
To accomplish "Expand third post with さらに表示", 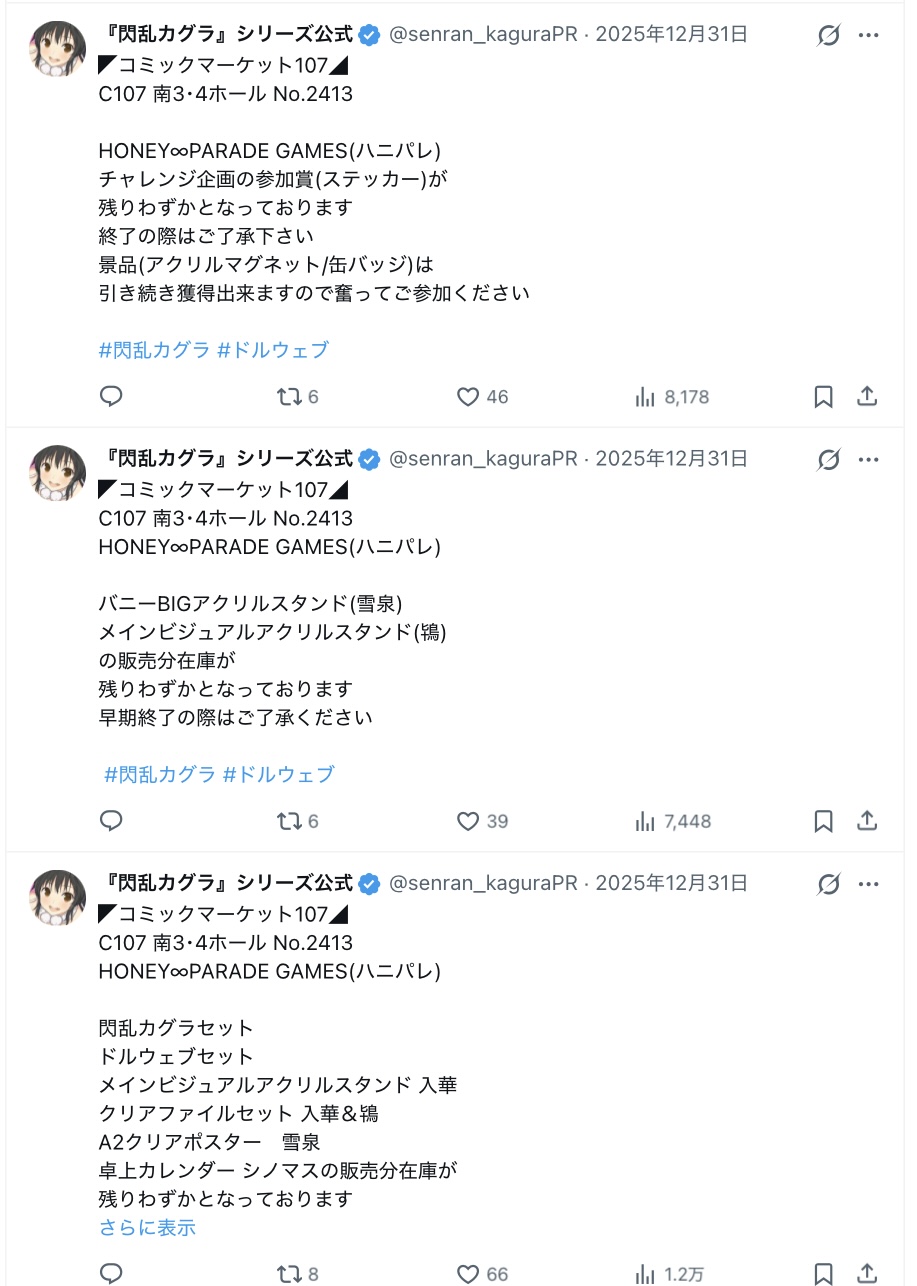I will 147,1228.
